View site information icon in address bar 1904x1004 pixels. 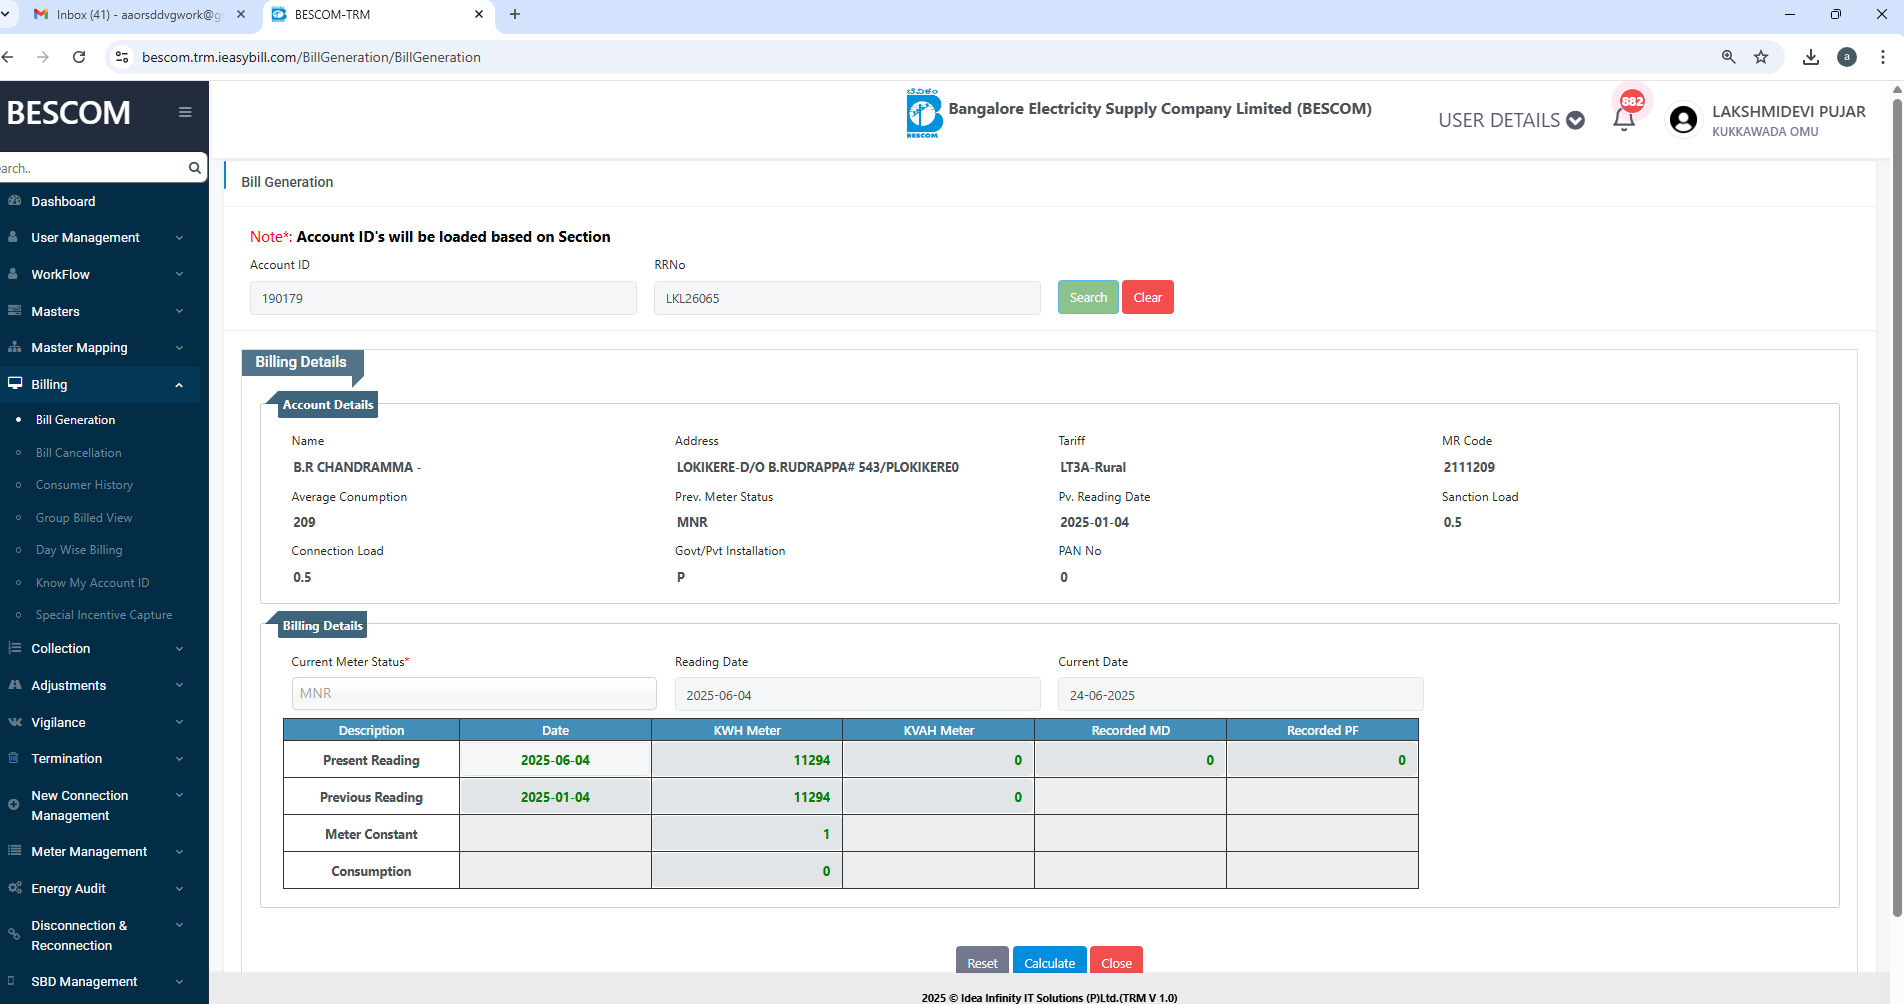point(122,57)
